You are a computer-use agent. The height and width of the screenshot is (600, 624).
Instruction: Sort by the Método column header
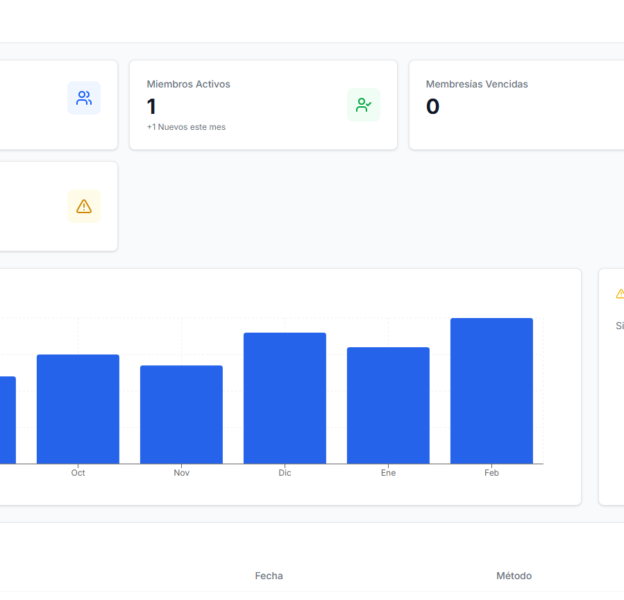pos(514,576)
